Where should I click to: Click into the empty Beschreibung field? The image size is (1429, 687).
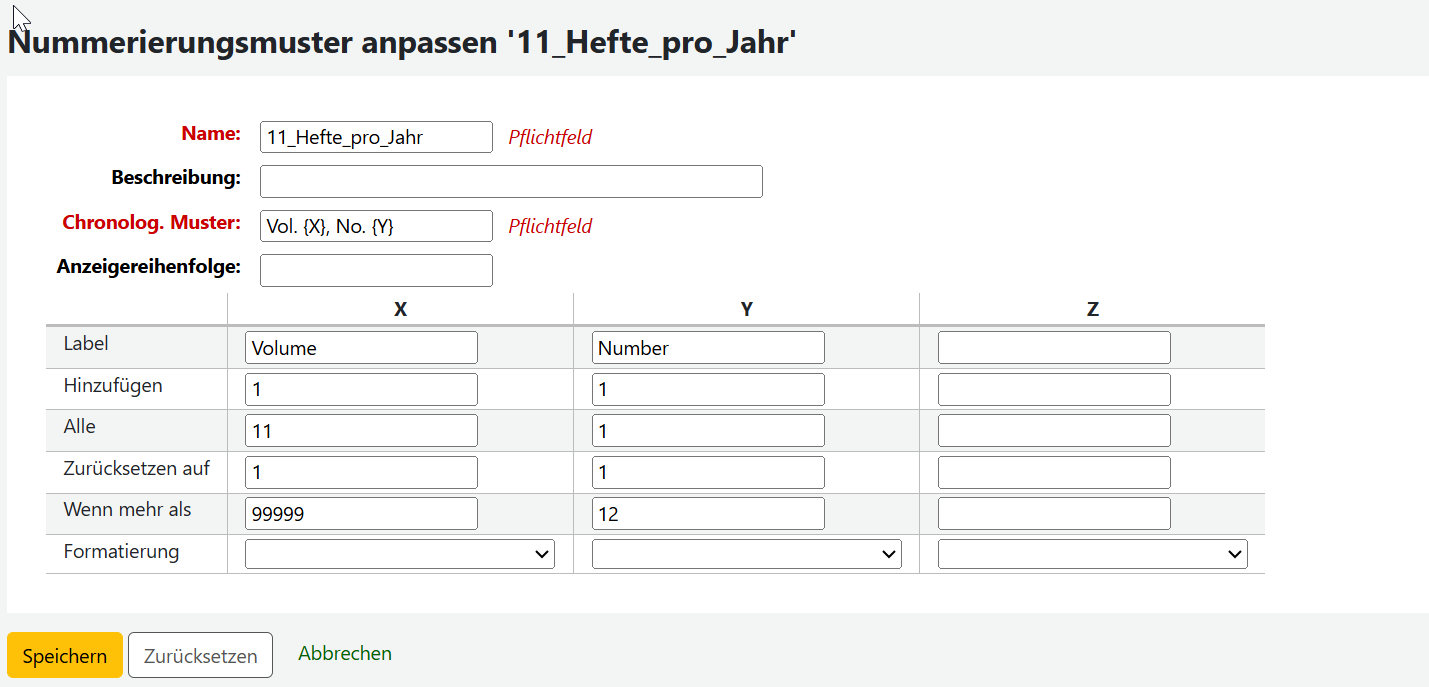(511, 181)
